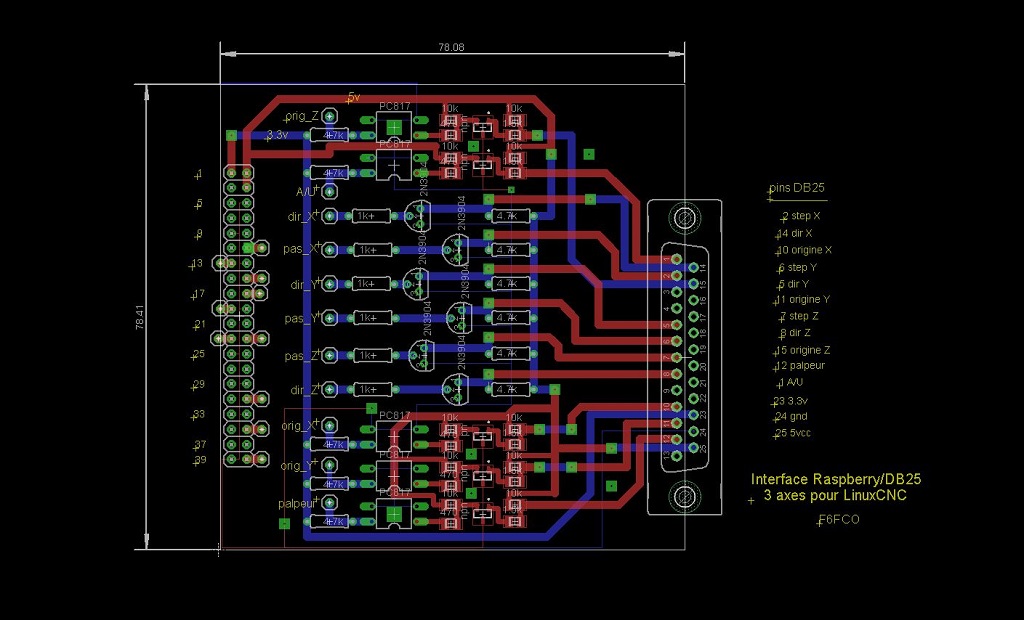The height and width of the screenshot is (620, 1024).
Task: Click the '3 axes pour LinuxCNC' subtitle
Action: (x=835, y=496)
